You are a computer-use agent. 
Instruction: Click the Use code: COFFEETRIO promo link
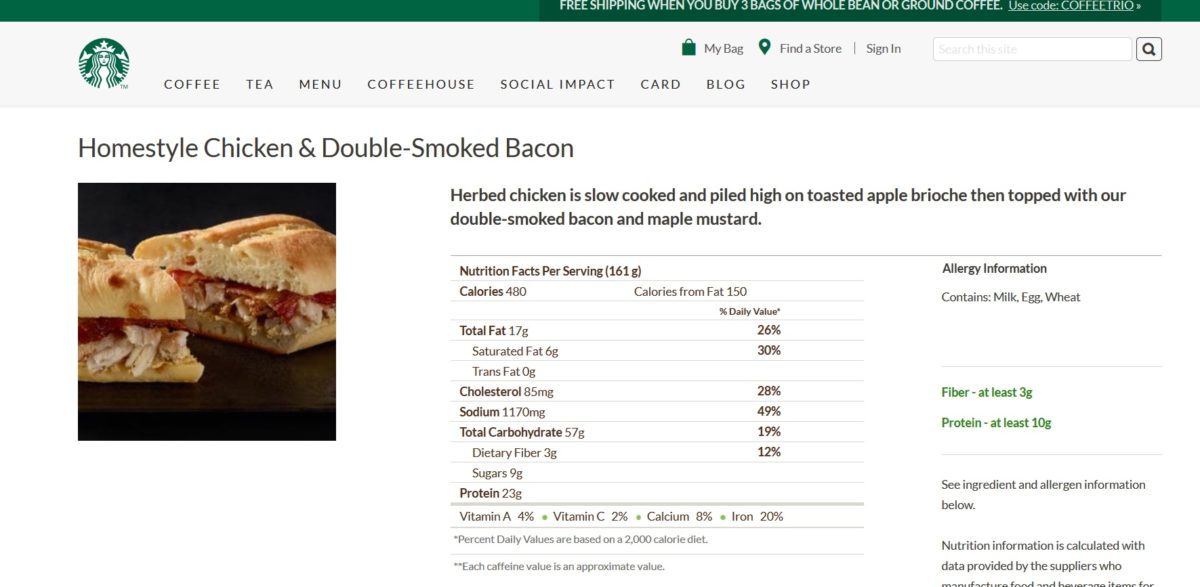click(1074, 6)
